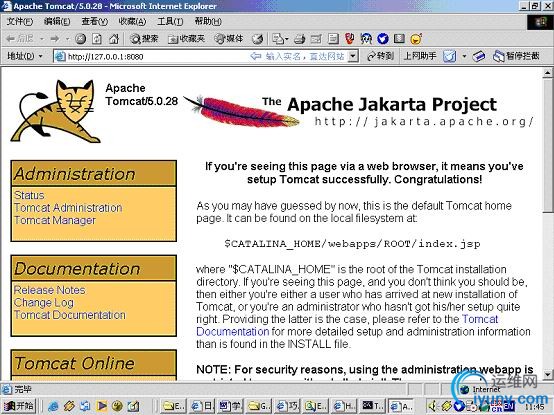Launch Internet Explorer from quick launch
Image resolution: width=554 pixels, height=415 pixels.
[x=53, y=407]
